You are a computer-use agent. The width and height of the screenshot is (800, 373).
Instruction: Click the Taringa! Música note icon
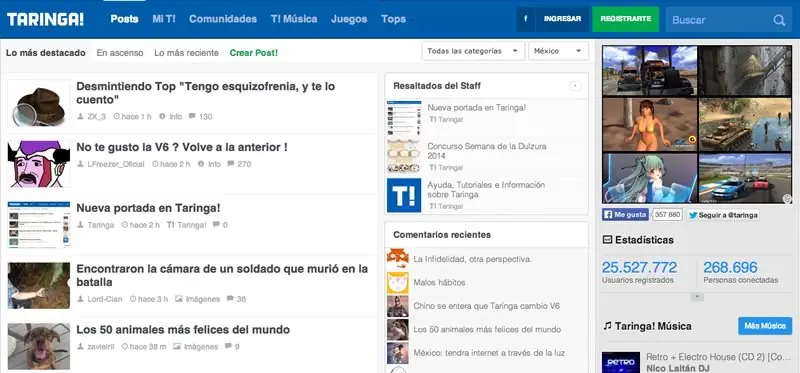click(607, 326)
